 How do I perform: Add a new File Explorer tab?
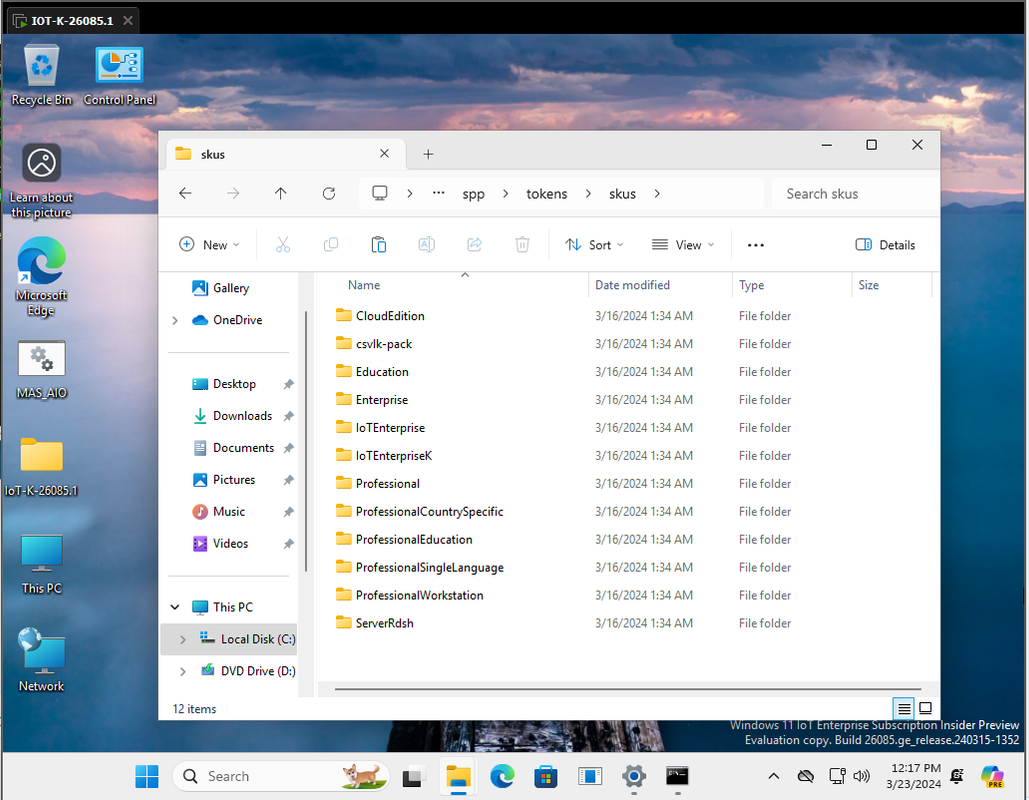(428, 154)
